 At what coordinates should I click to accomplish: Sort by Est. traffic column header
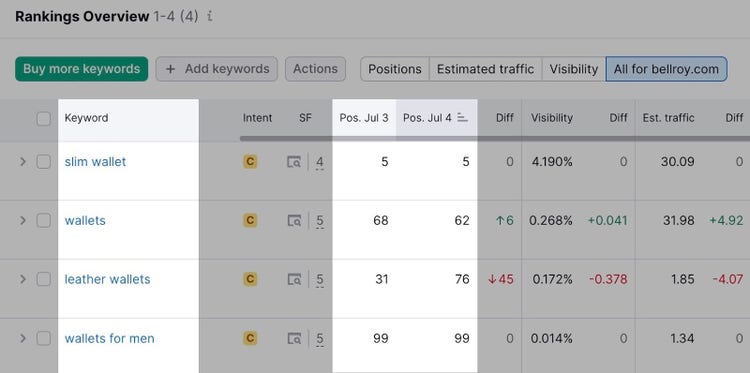pos(669,118)
